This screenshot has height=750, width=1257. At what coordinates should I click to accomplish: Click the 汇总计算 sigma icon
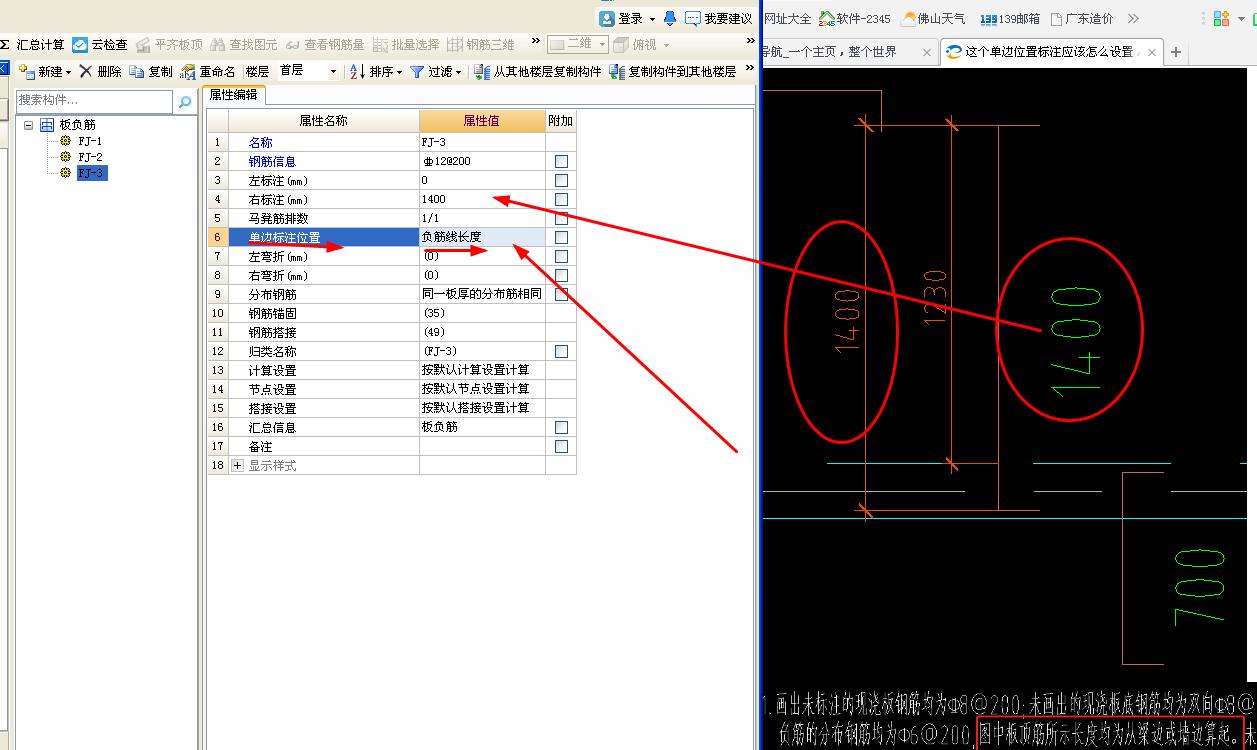(x=5, y=44)
